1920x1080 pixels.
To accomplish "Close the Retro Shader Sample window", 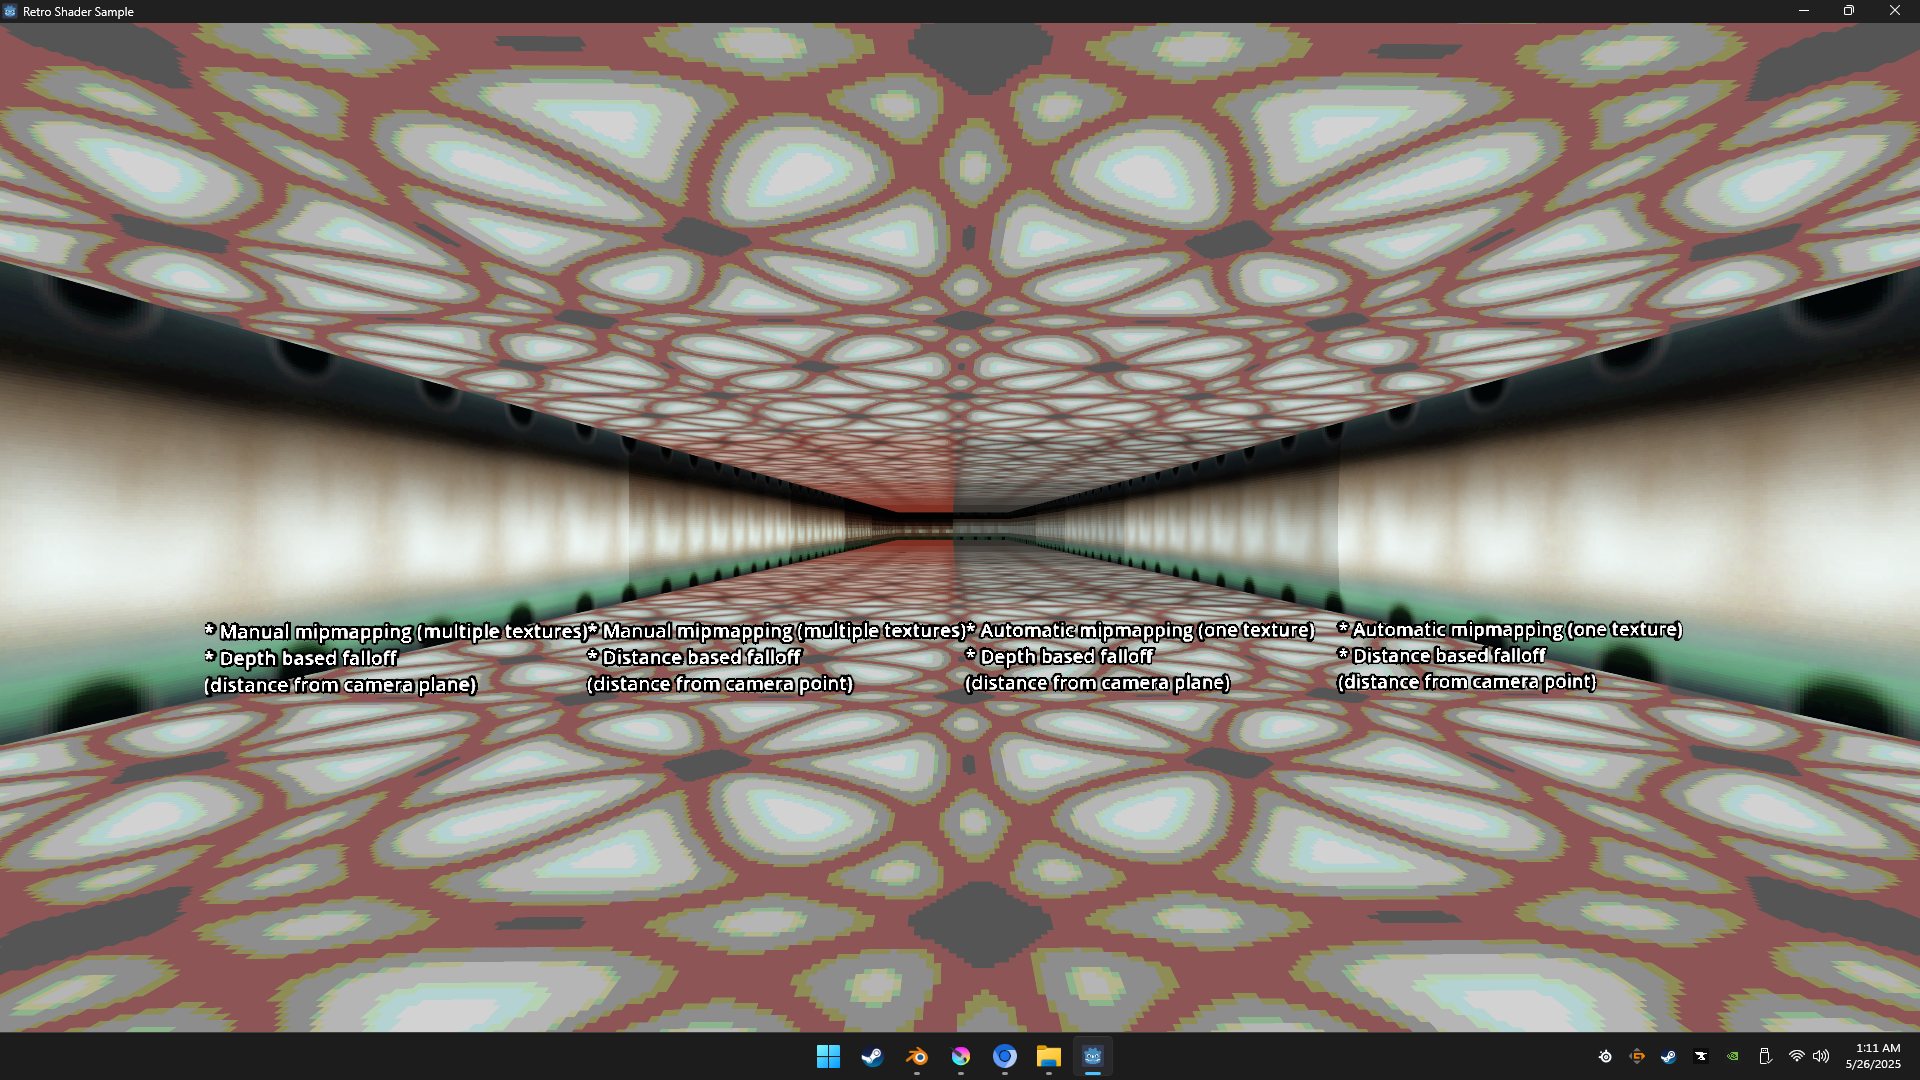I will tap(1895, 11).
